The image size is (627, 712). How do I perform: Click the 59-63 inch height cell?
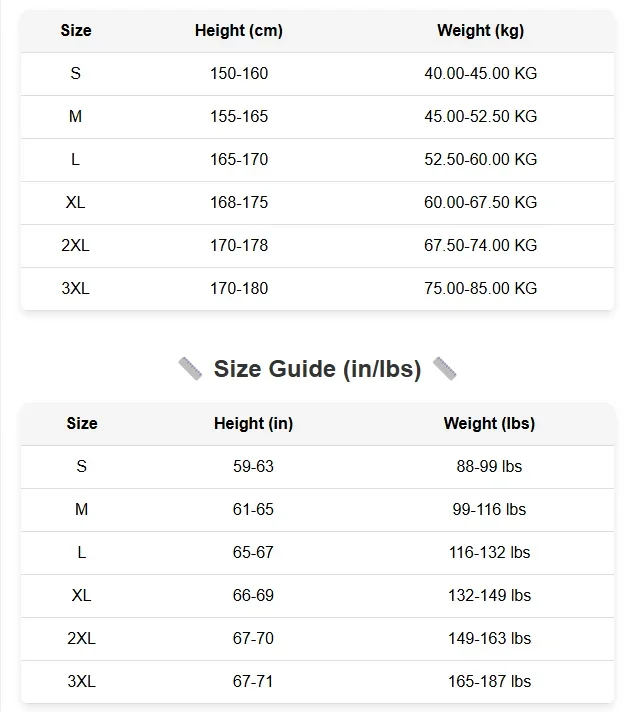tap(253, 467)
